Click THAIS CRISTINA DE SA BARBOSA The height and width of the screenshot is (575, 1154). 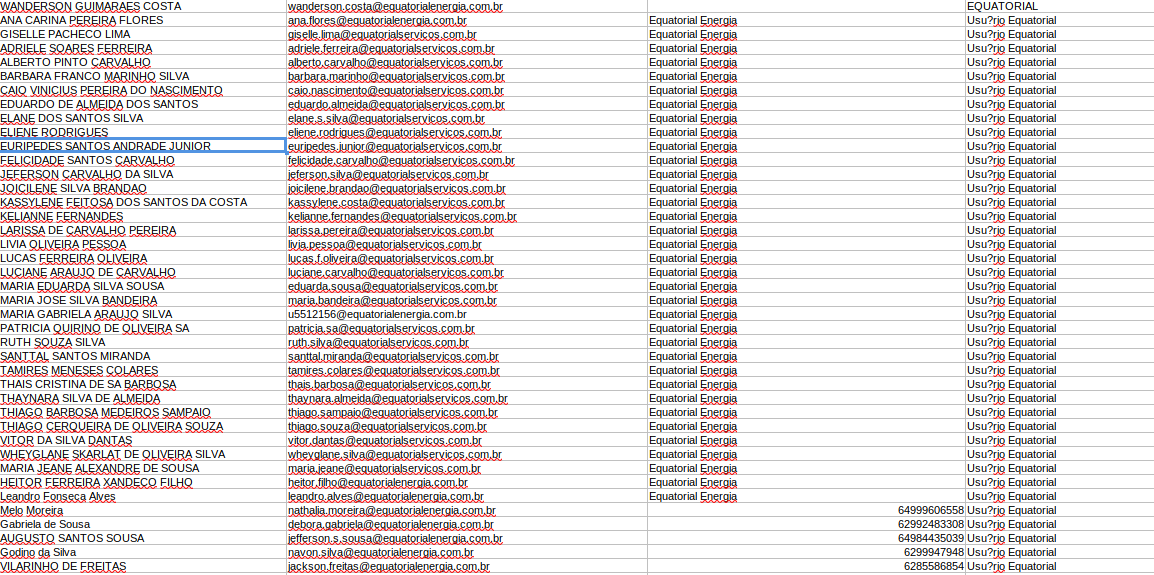[x=88, y=384]
